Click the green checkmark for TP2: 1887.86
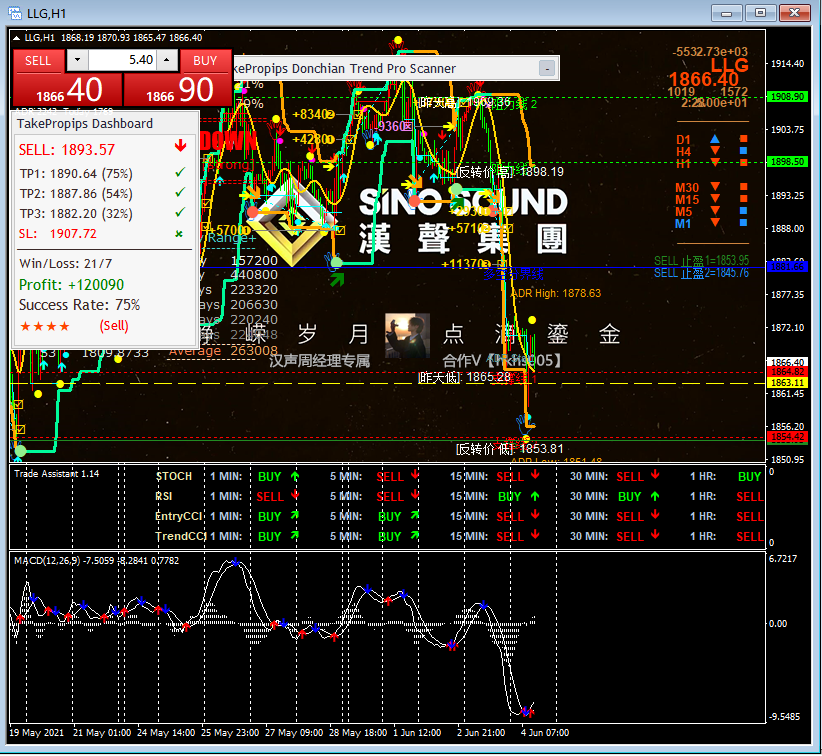This screenshot has height=756, width=822. click(180, 192)
